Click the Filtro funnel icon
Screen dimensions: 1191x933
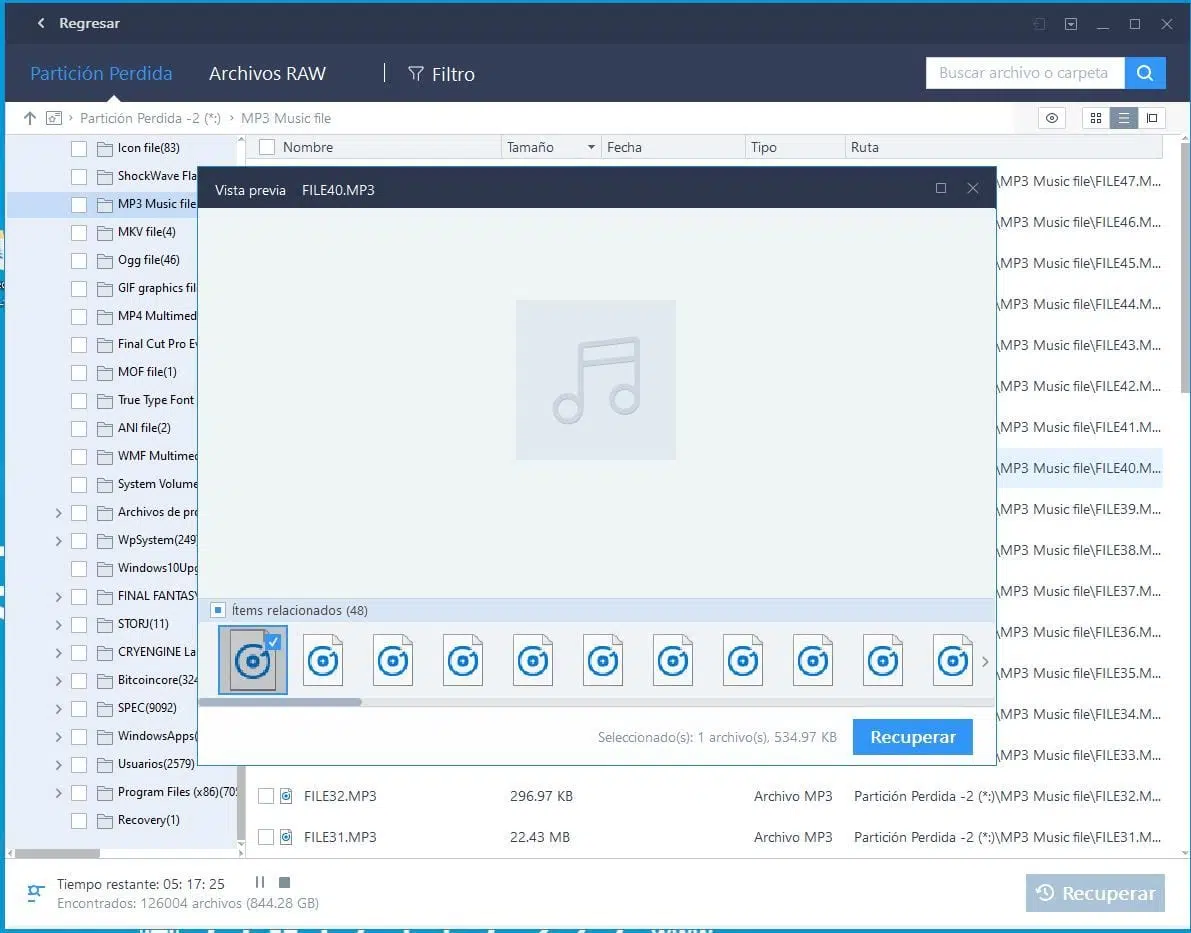pyautogui.click(x=415, y=74)
